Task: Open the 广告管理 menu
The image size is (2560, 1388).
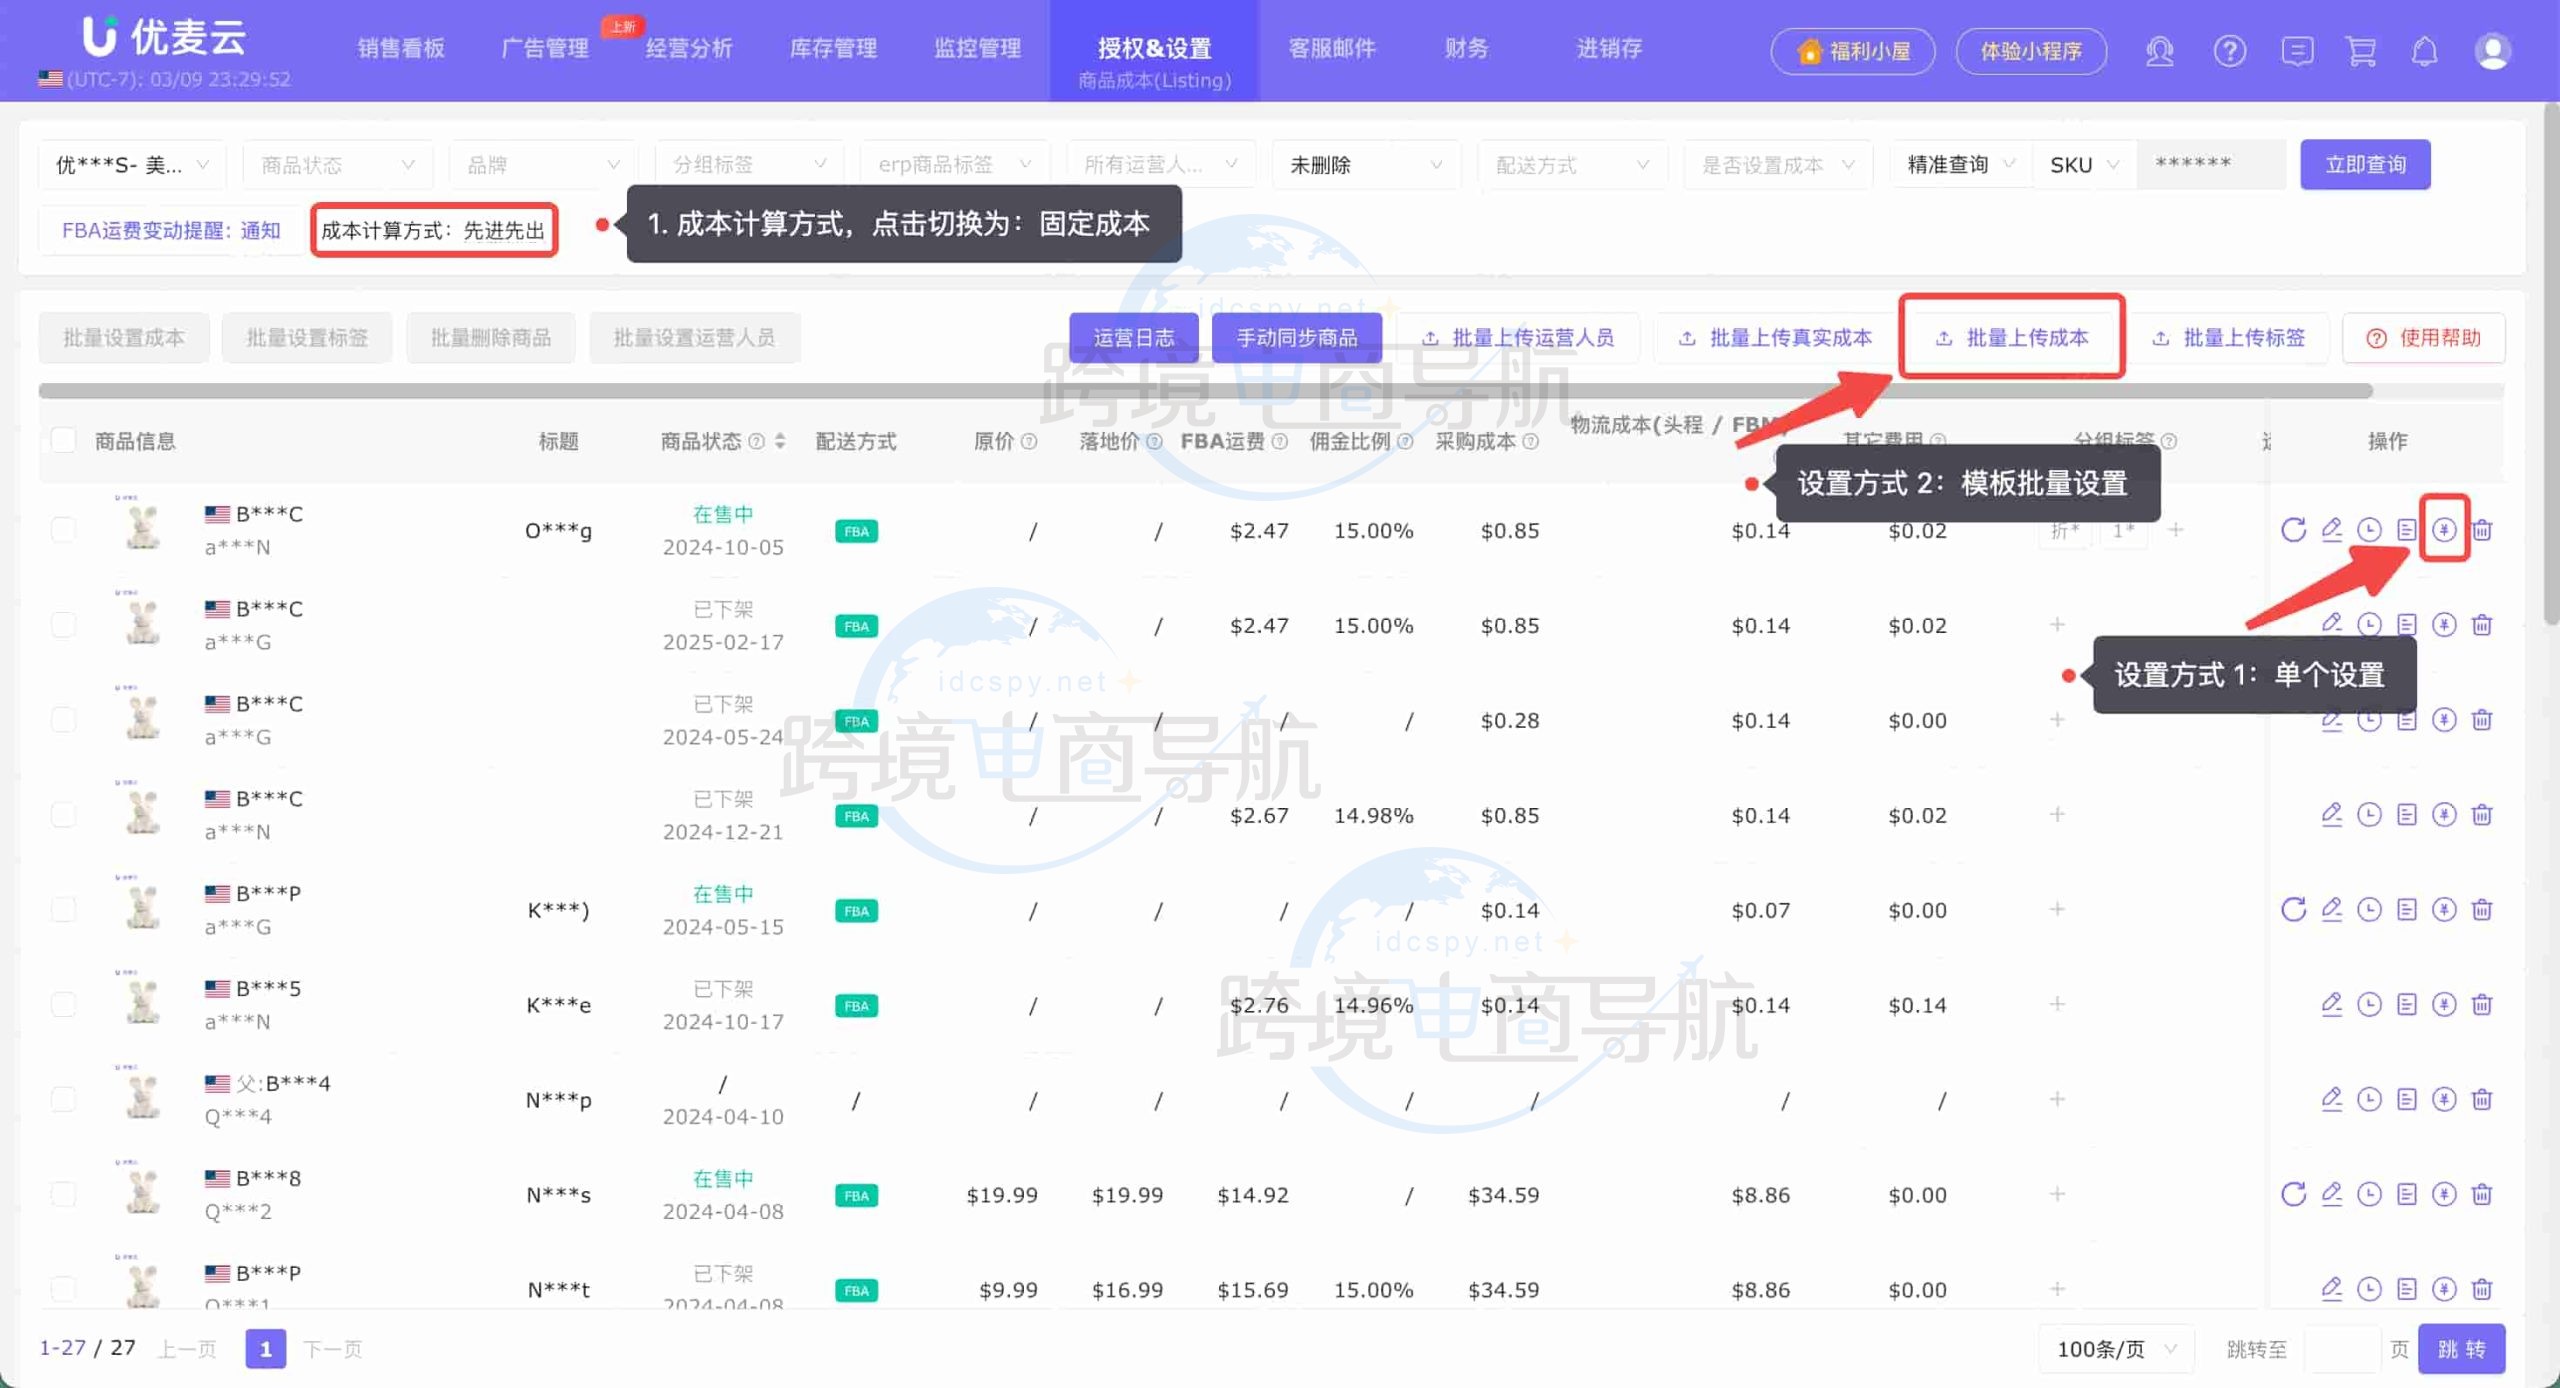Action: (545, 48)
